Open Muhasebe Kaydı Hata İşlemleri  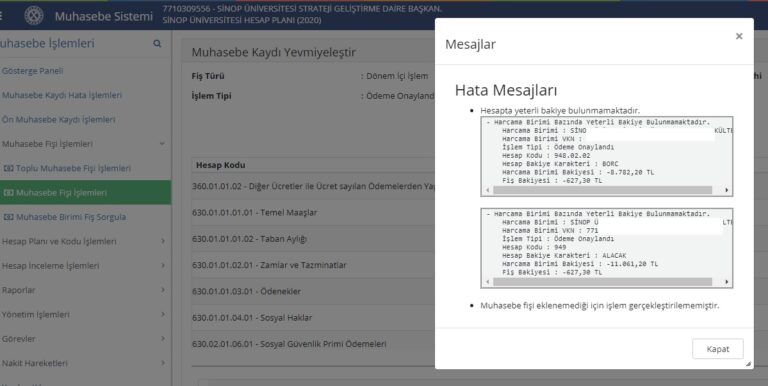pyautogui.click(x=62, y=95)
